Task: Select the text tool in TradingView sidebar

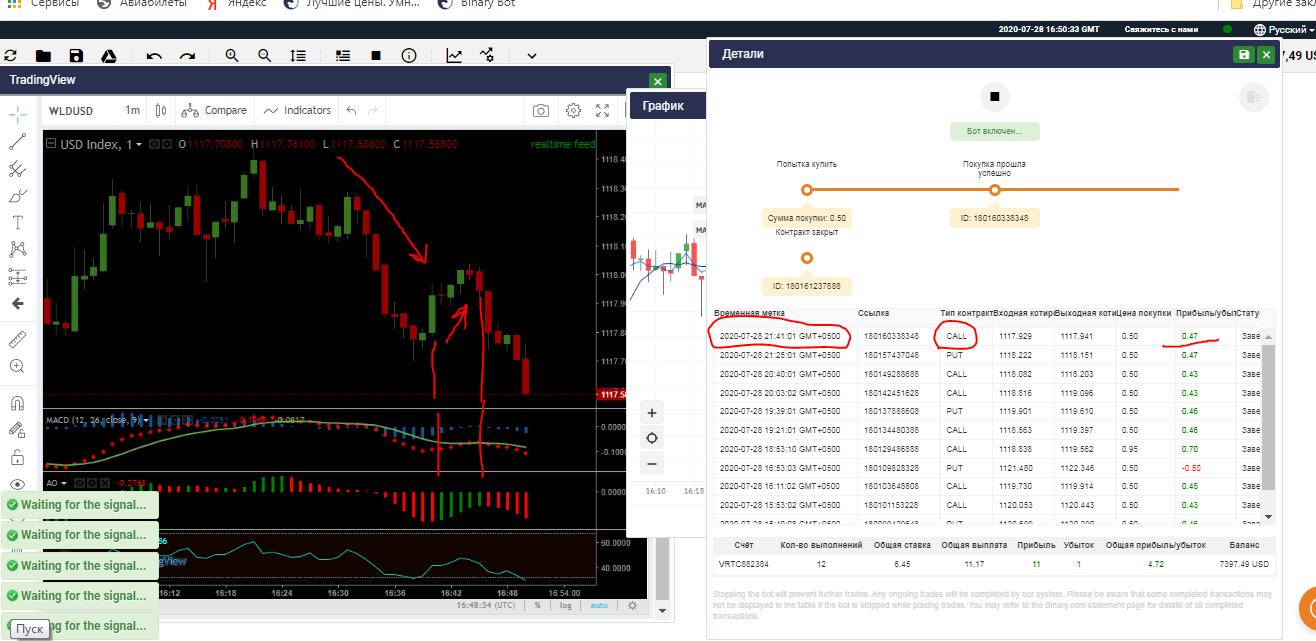Action: pos(17,222)
